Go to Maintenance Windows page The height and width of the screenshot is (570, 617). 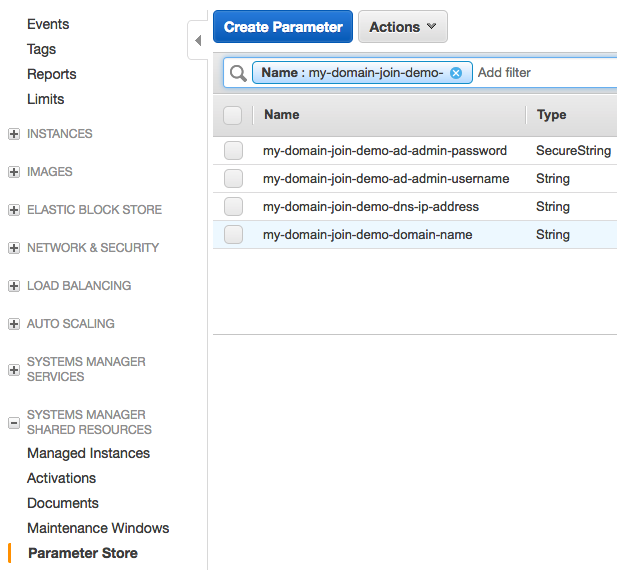(98, 528)
